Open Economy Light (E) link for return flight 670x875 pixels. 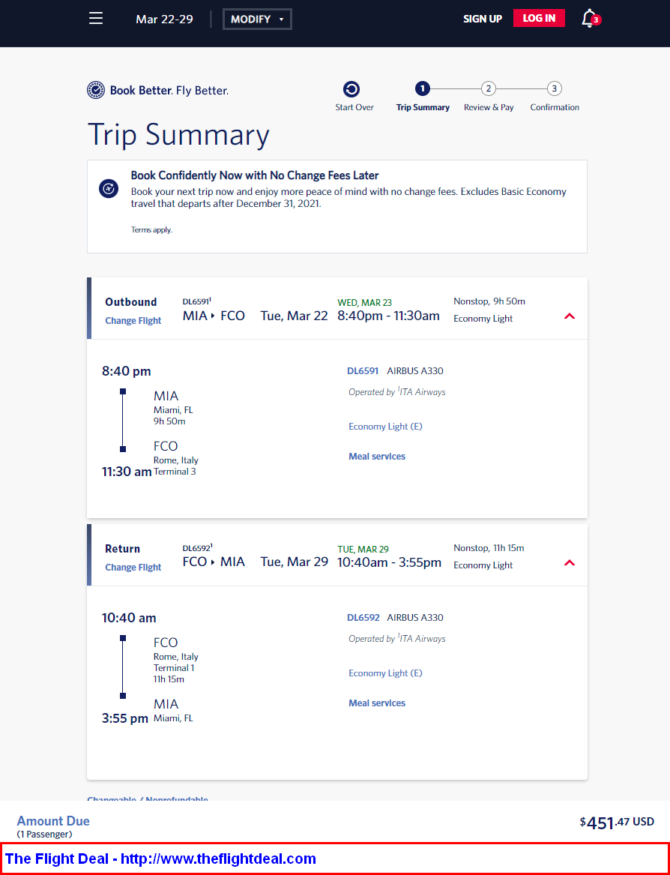pyautogui.click(x=385, y=673)
